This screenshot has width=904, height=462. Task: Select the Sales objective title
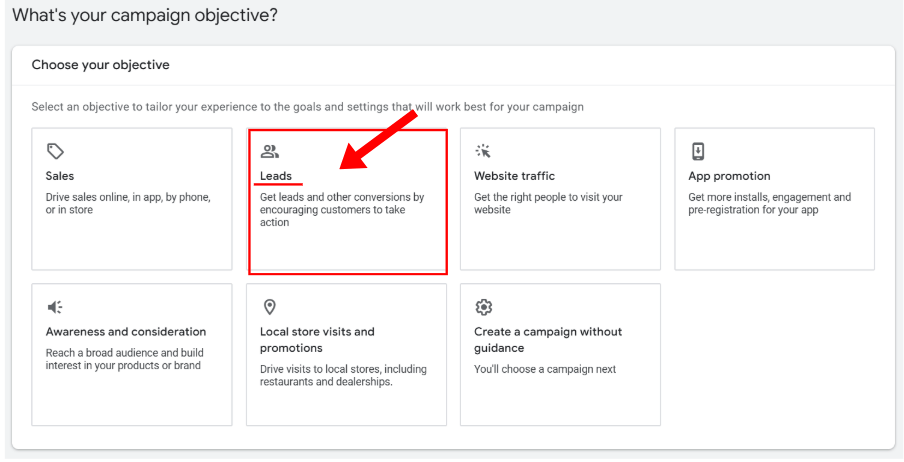point(60,176)
